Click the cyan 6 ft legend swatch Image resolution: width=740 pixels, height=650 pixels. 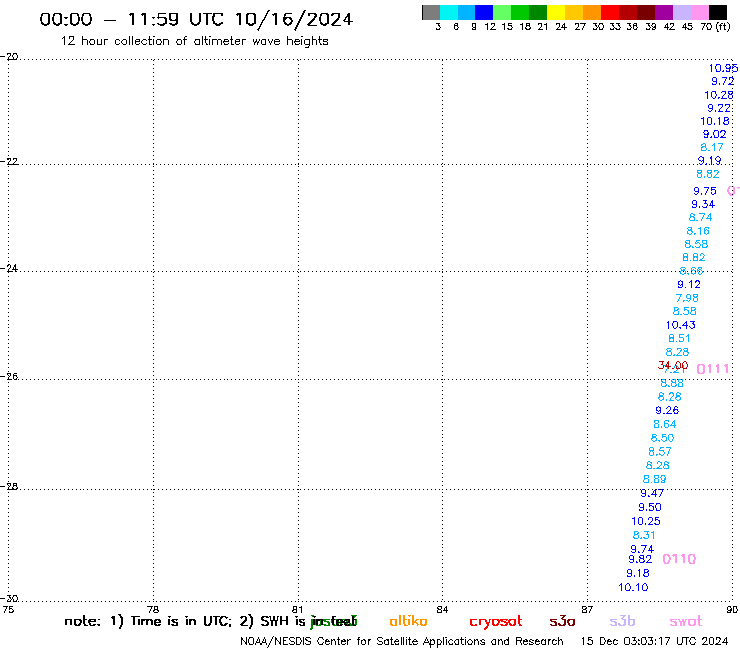pos(449,12)
